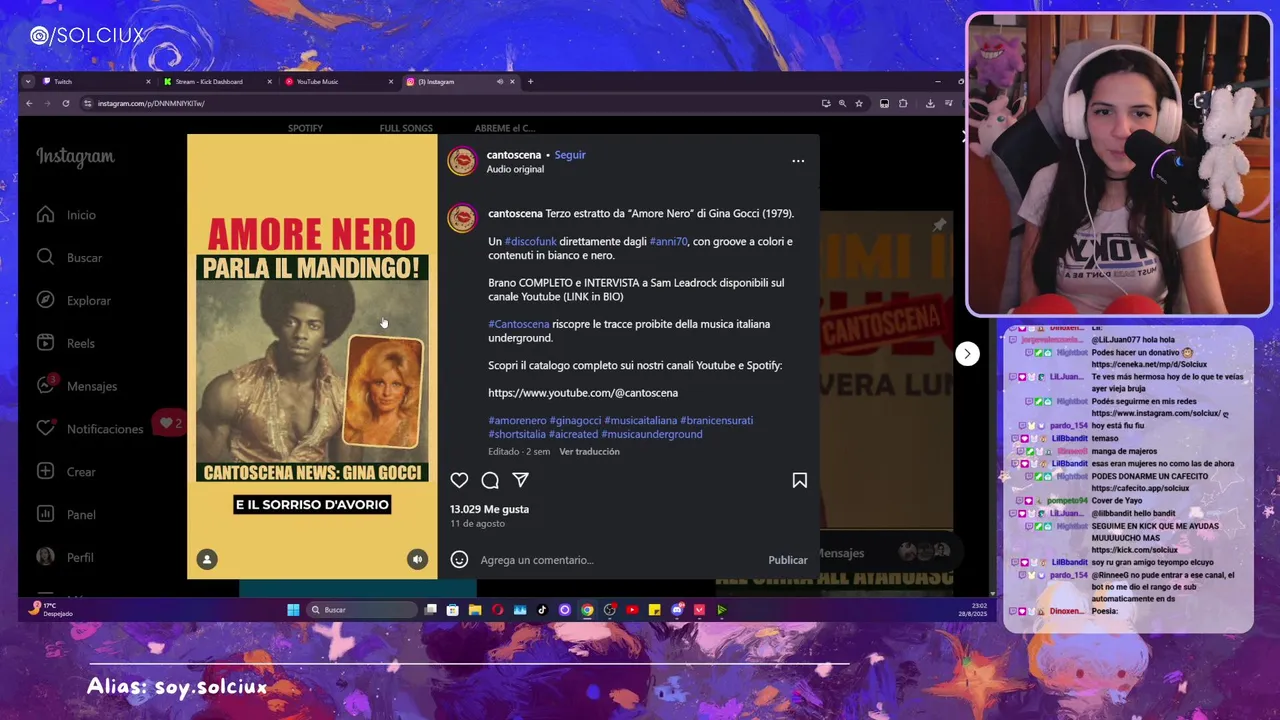The height and width of the screenshot is (720, 1280).
Task: Open the Windows Start menu
Action: (293, 610)
